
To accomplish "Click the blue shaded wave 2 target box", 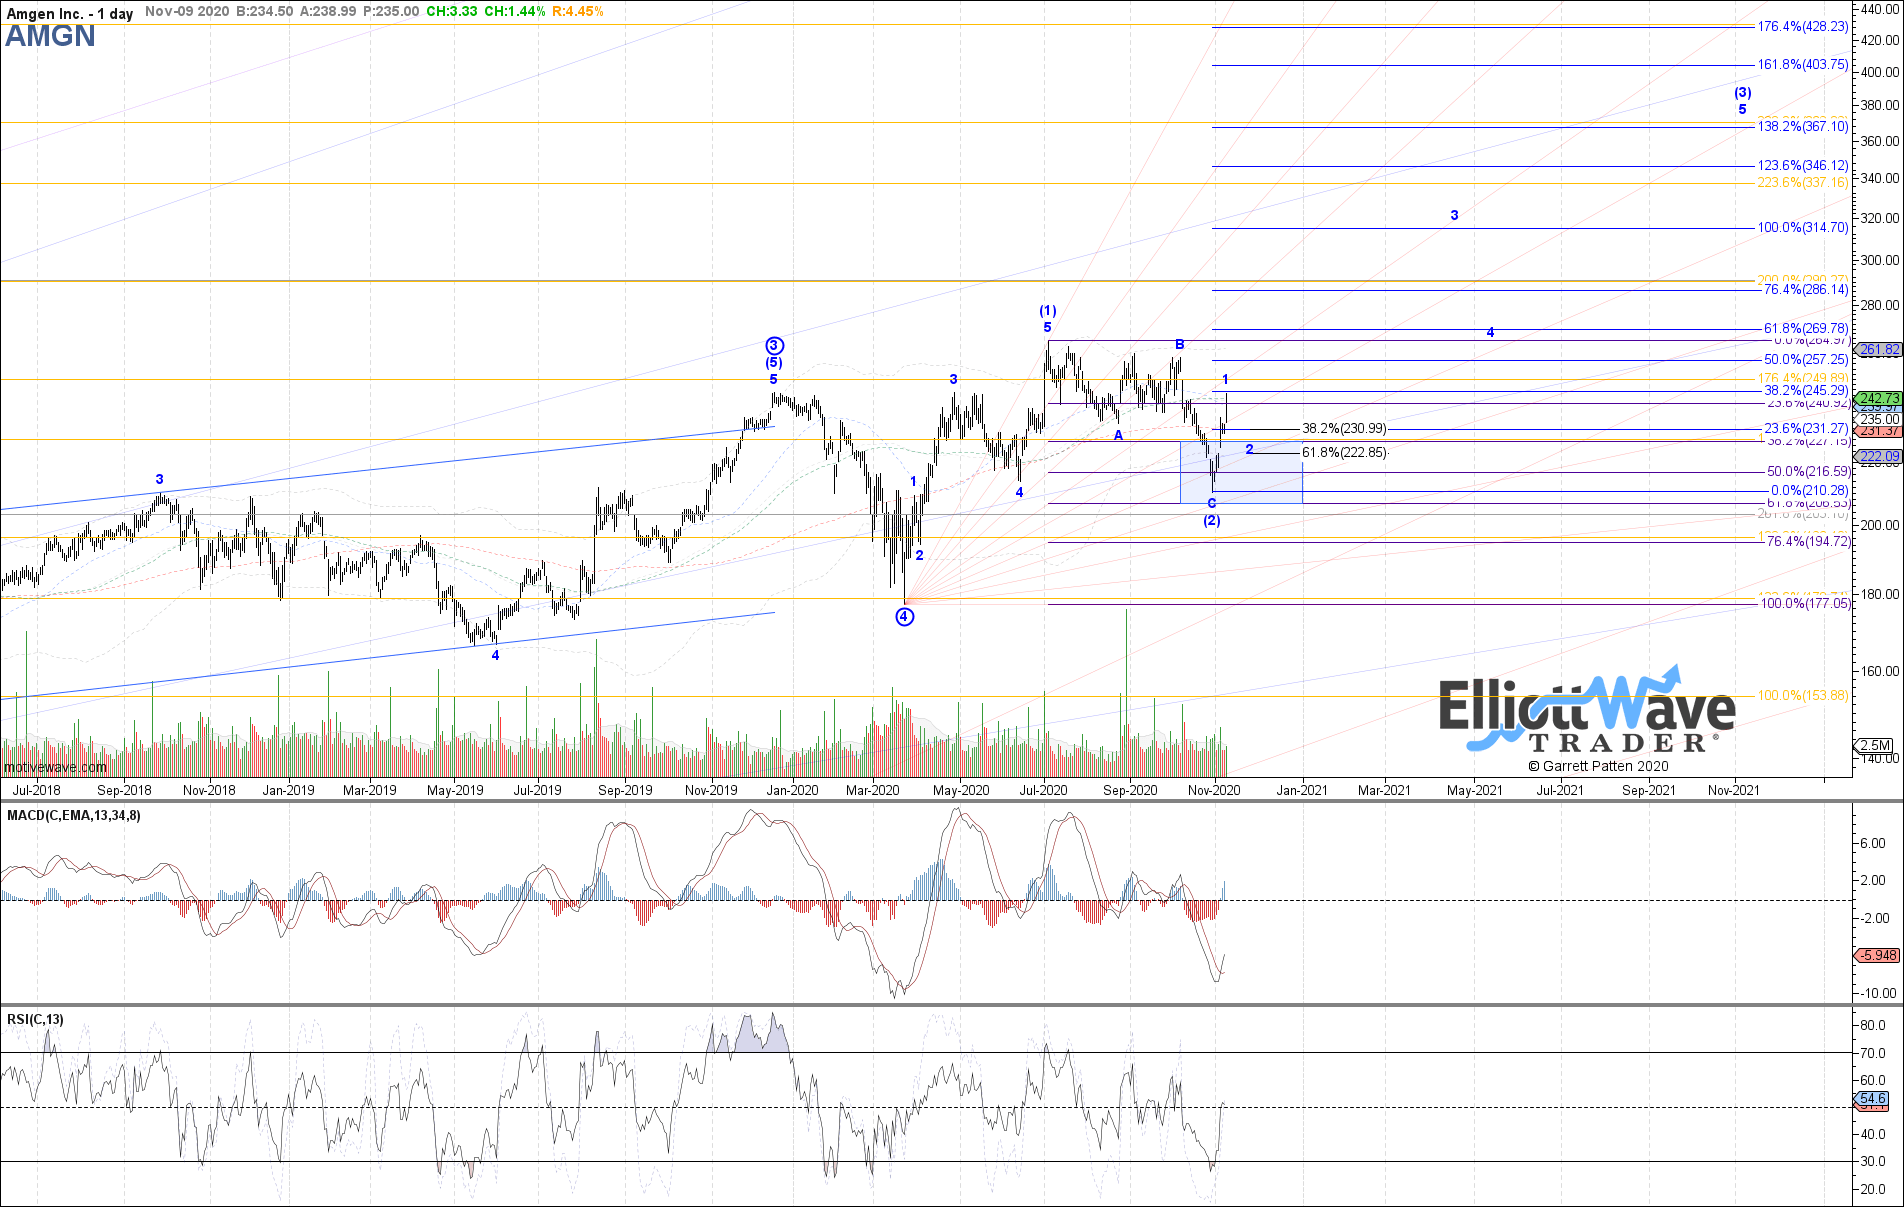I will 1241,472.
